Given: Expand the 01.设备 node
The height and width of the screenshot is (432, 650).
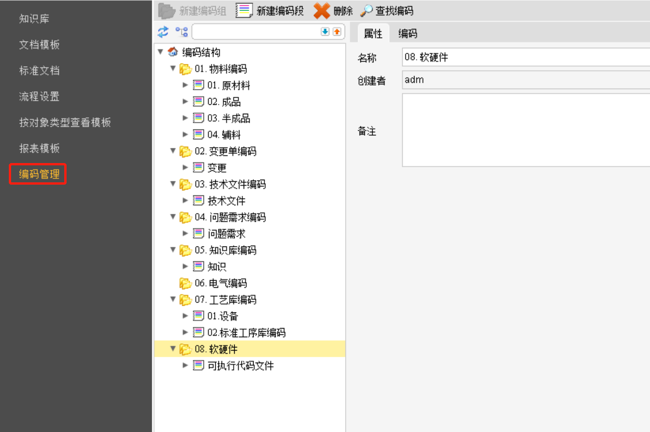Looking at the screenshot, I should pyautogui.click(x=185, y=316).
